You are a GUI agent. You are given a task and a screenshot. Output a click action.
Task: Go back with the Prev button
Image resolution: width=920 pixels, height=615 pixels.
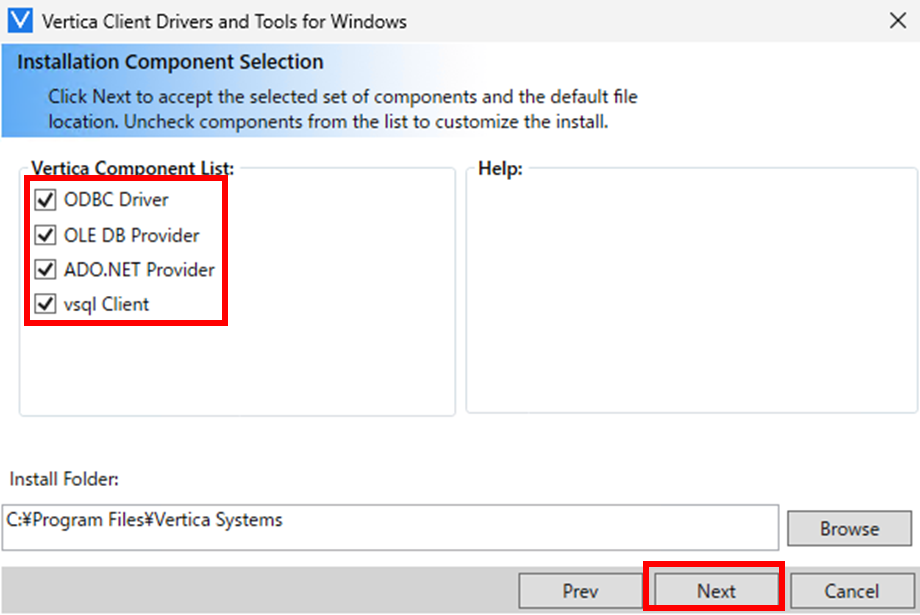pyautogui.click(x=580, y=591)
